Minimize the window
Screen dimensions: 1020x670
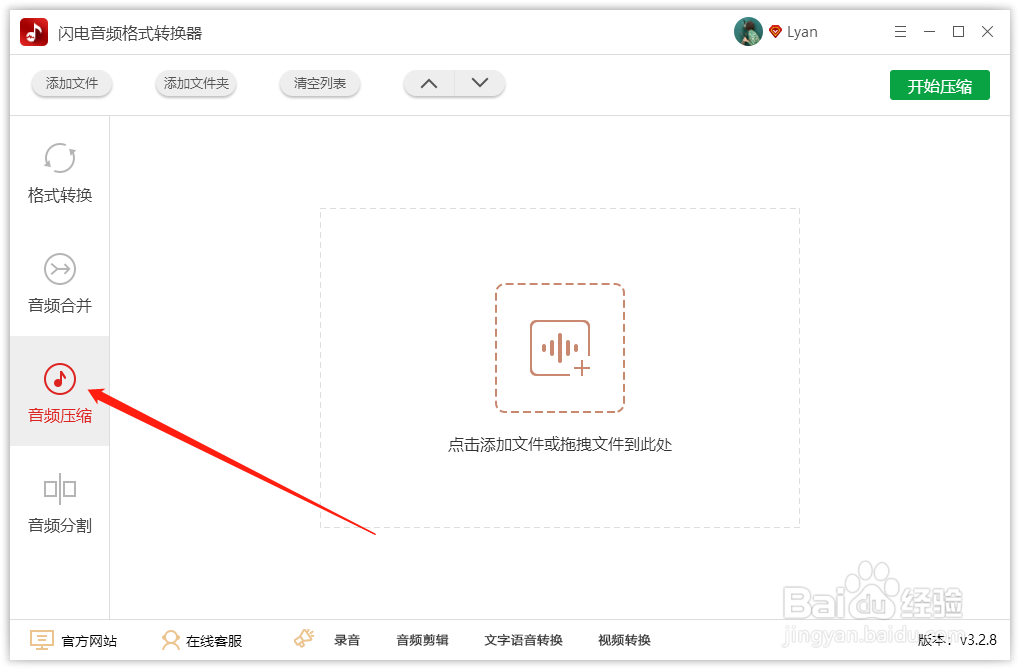tap(930, 32)
